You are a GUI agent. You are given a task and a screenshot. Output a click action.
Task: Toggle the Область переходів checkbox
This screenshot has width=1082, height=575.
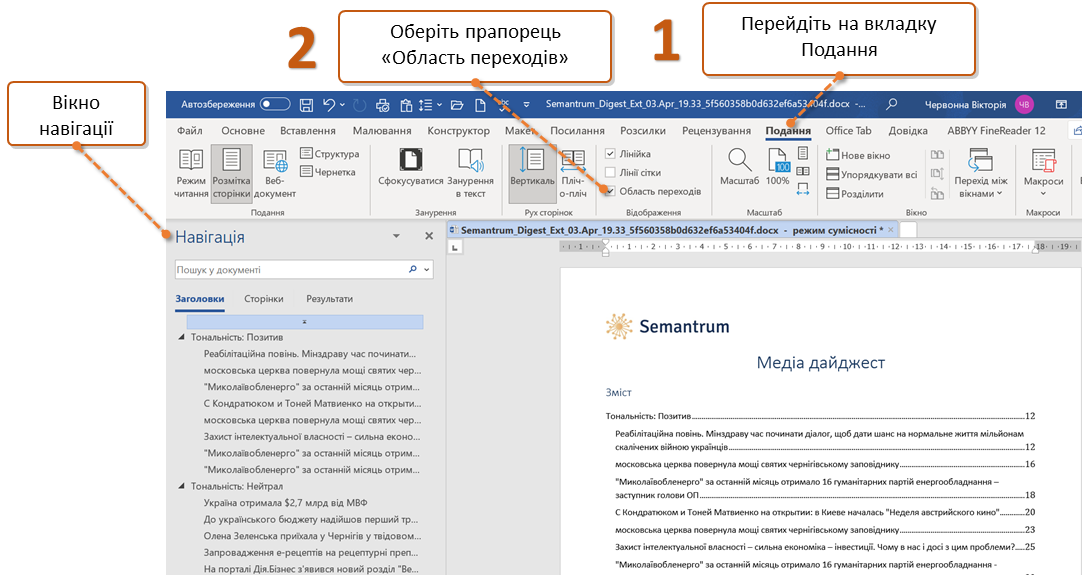tap(610, 191)
